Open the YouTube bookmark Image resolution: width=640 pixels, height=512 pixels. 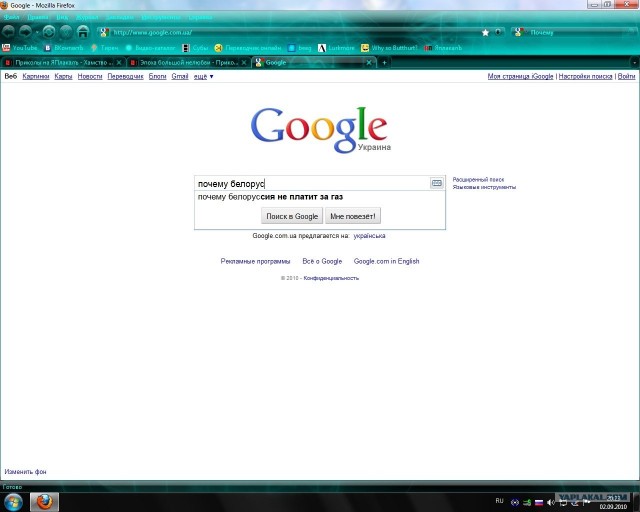point(20,48)
